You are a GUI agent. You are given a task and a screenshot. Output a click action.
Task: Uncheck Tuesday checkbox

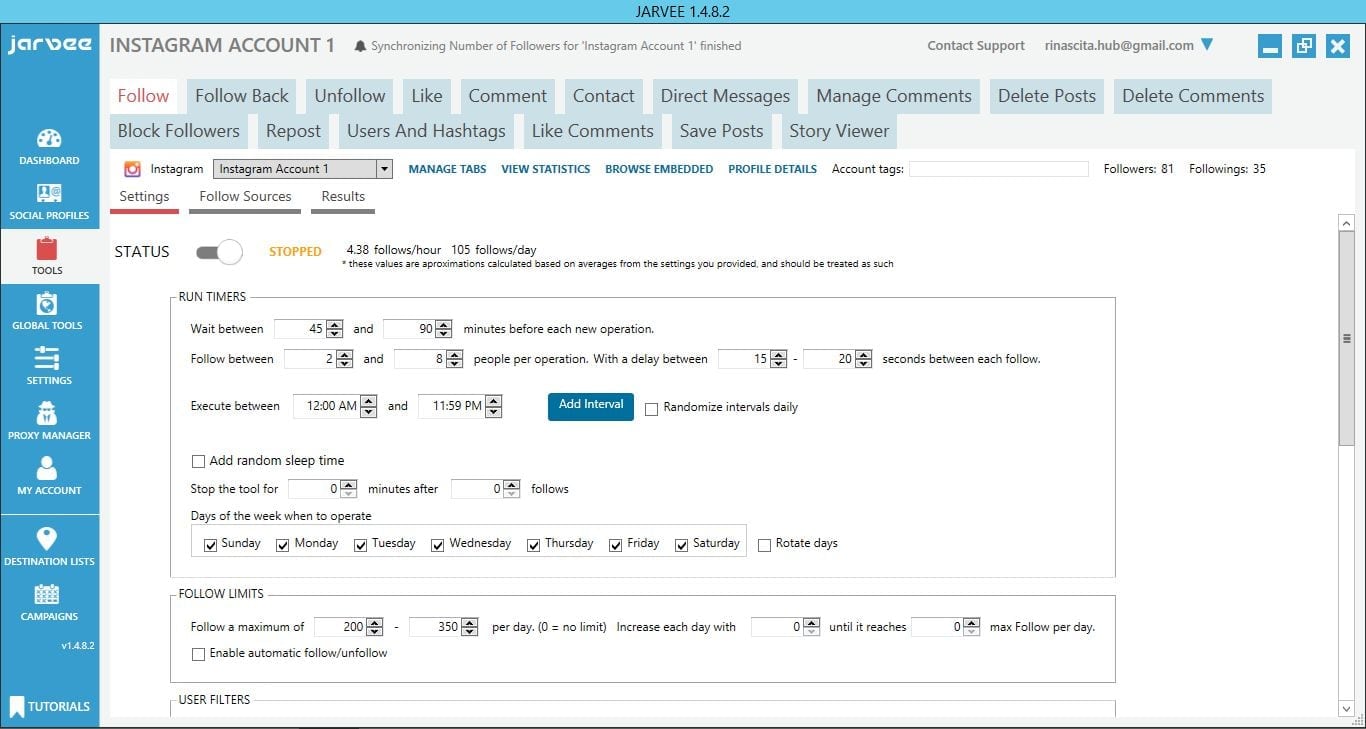pyautogui.click(x=361, y=545)
